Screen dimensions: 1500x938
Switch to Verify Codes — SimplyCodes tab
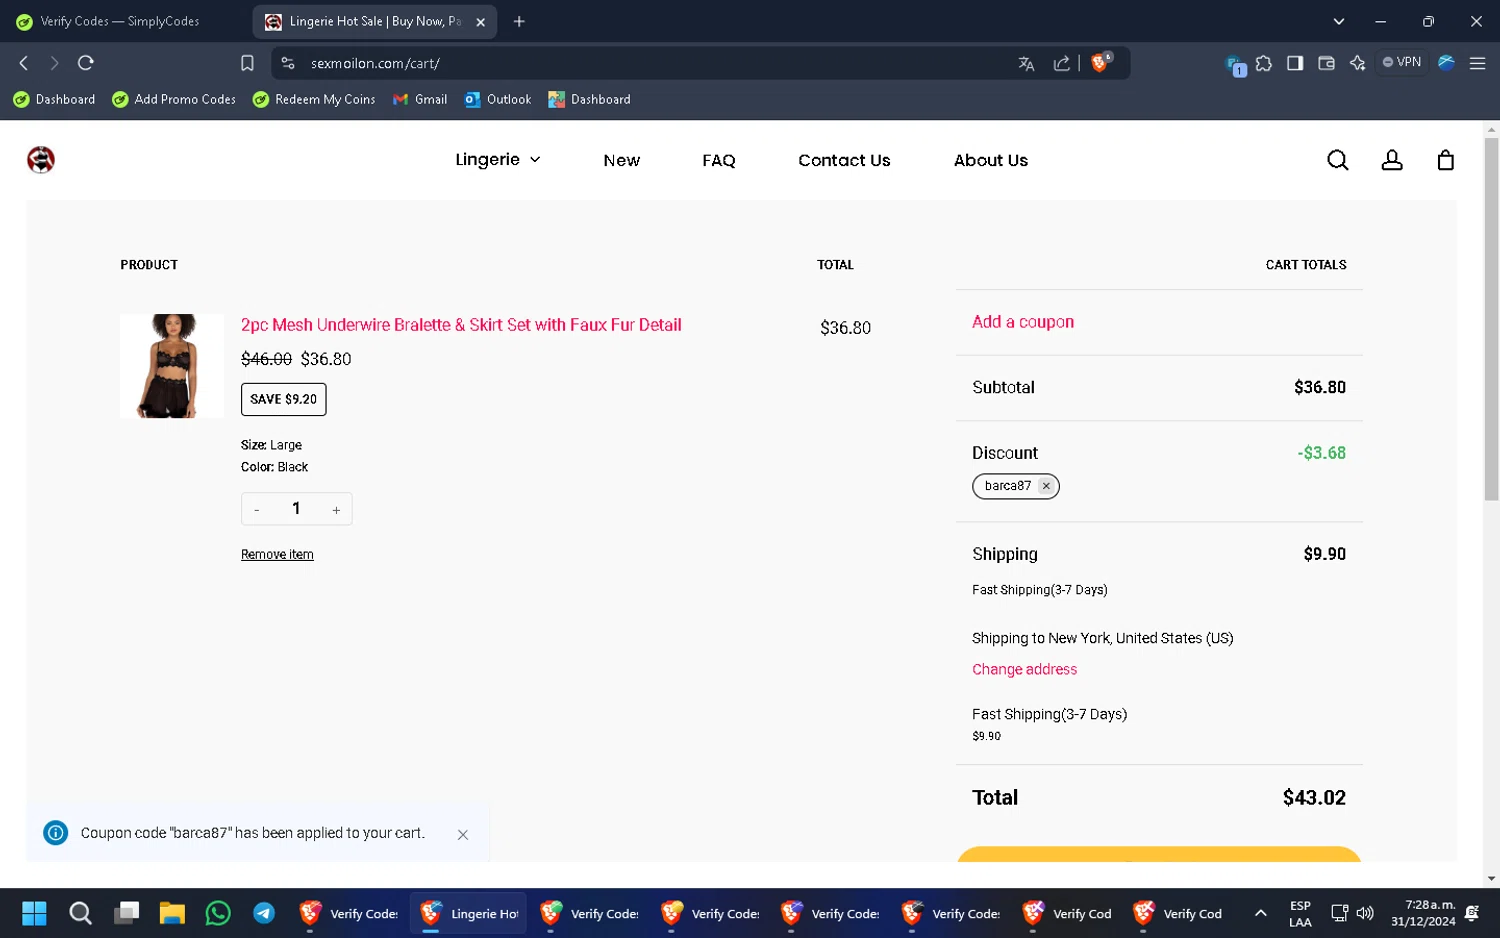coord(120,21)
